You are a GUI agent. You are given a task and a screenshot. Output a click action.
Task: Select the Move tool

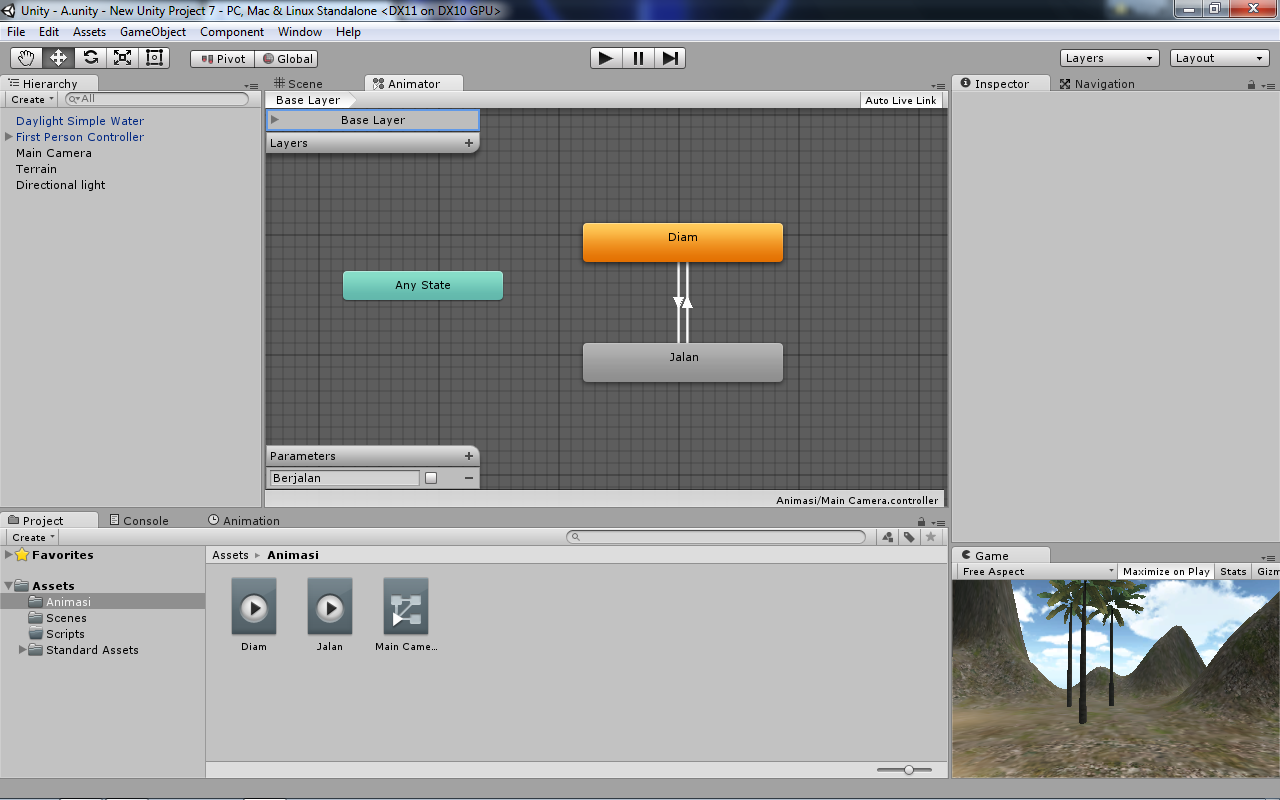[x=57, y=57]
